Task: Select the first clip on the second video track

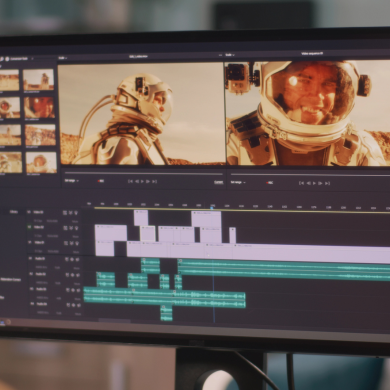Action: click(x=111, y=233)
